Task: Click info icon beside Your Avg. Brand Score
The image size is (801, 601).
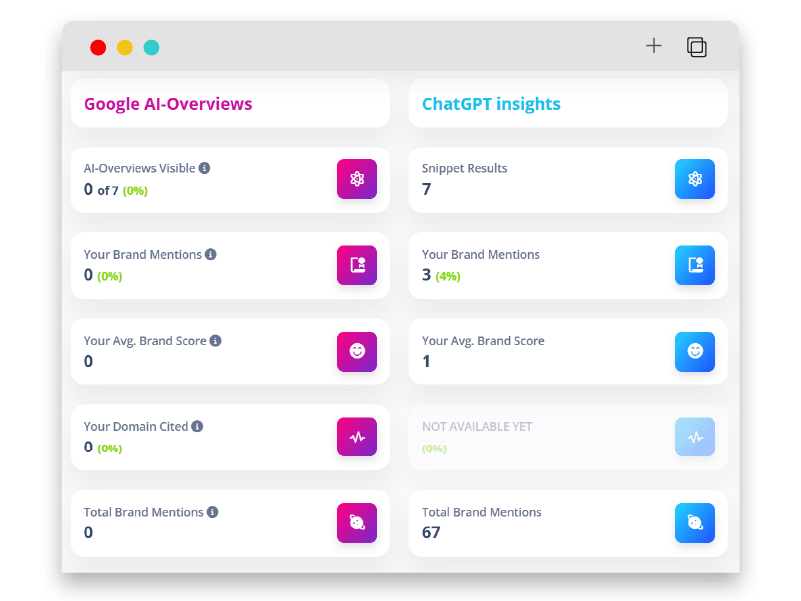Action: pos(215,340)
